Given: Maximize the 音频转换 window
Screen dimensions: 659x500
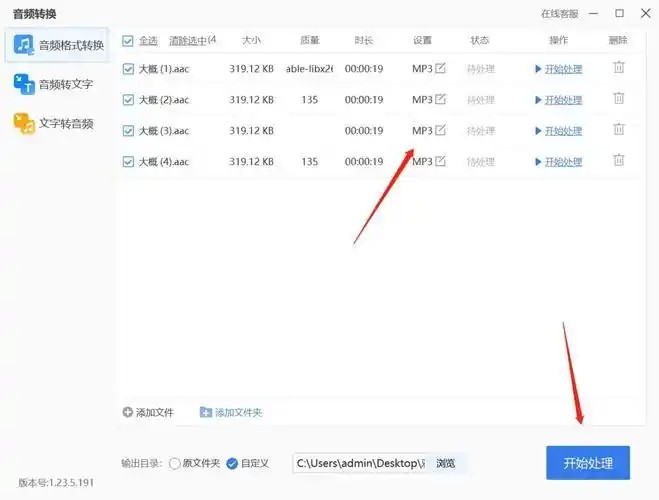Looking at the screenshot, I should [x=619, y=13].
